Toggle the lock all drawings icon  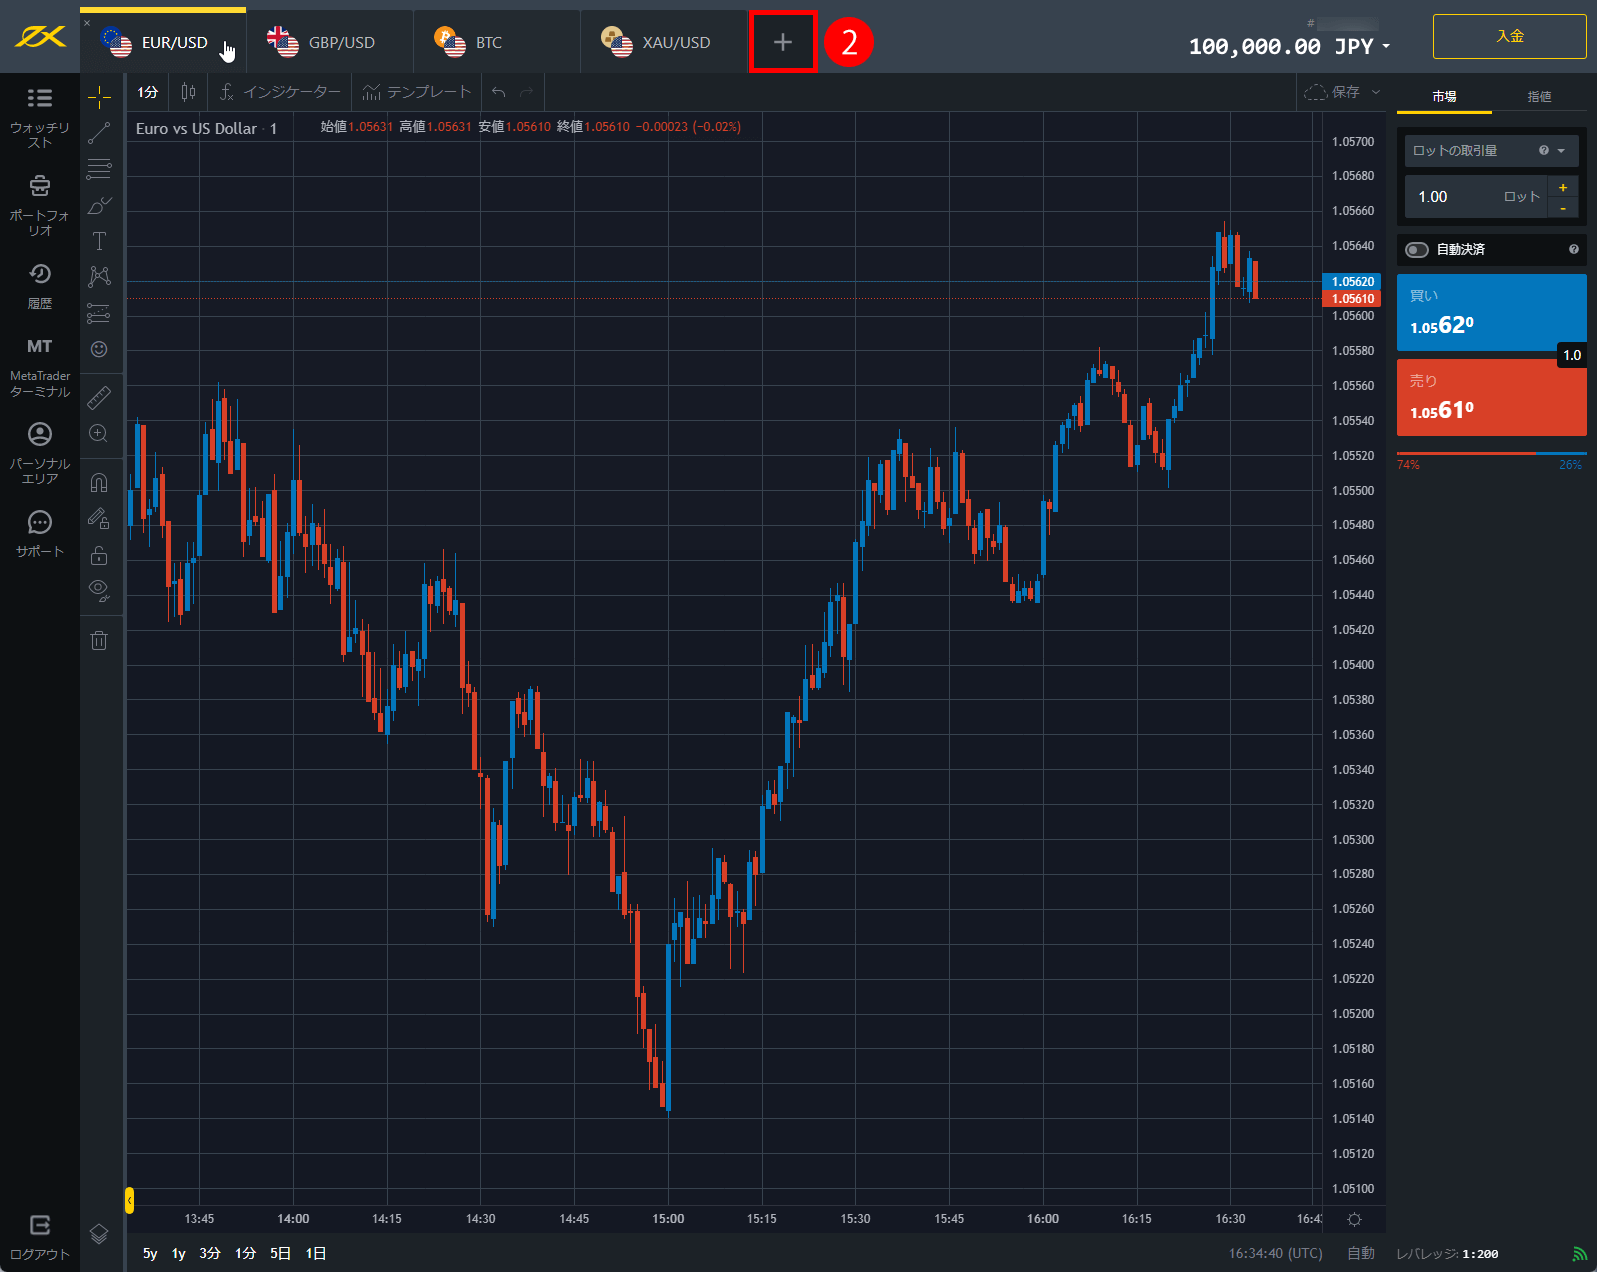(99, 555)
